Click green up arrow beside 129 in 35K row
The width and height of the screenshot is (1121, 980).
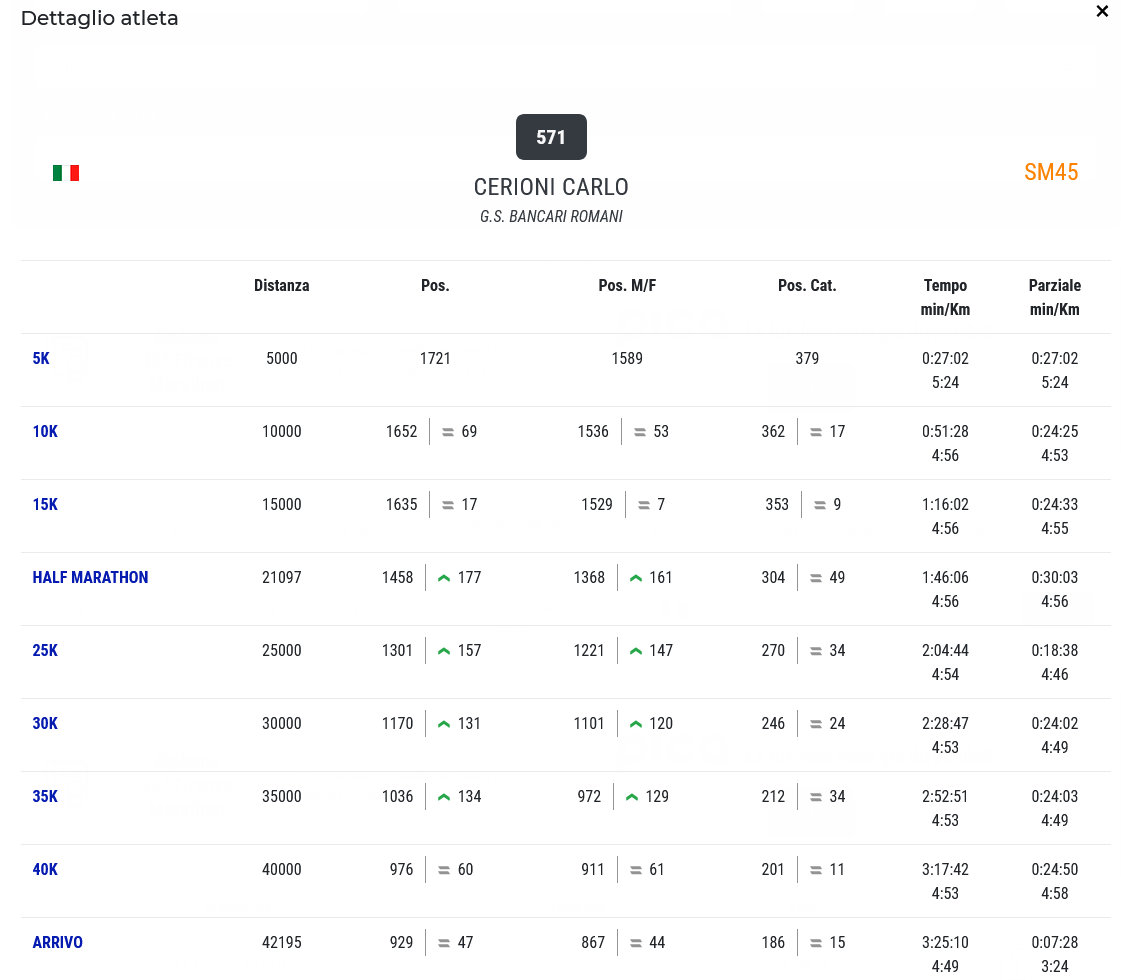[x=632, y=797]
